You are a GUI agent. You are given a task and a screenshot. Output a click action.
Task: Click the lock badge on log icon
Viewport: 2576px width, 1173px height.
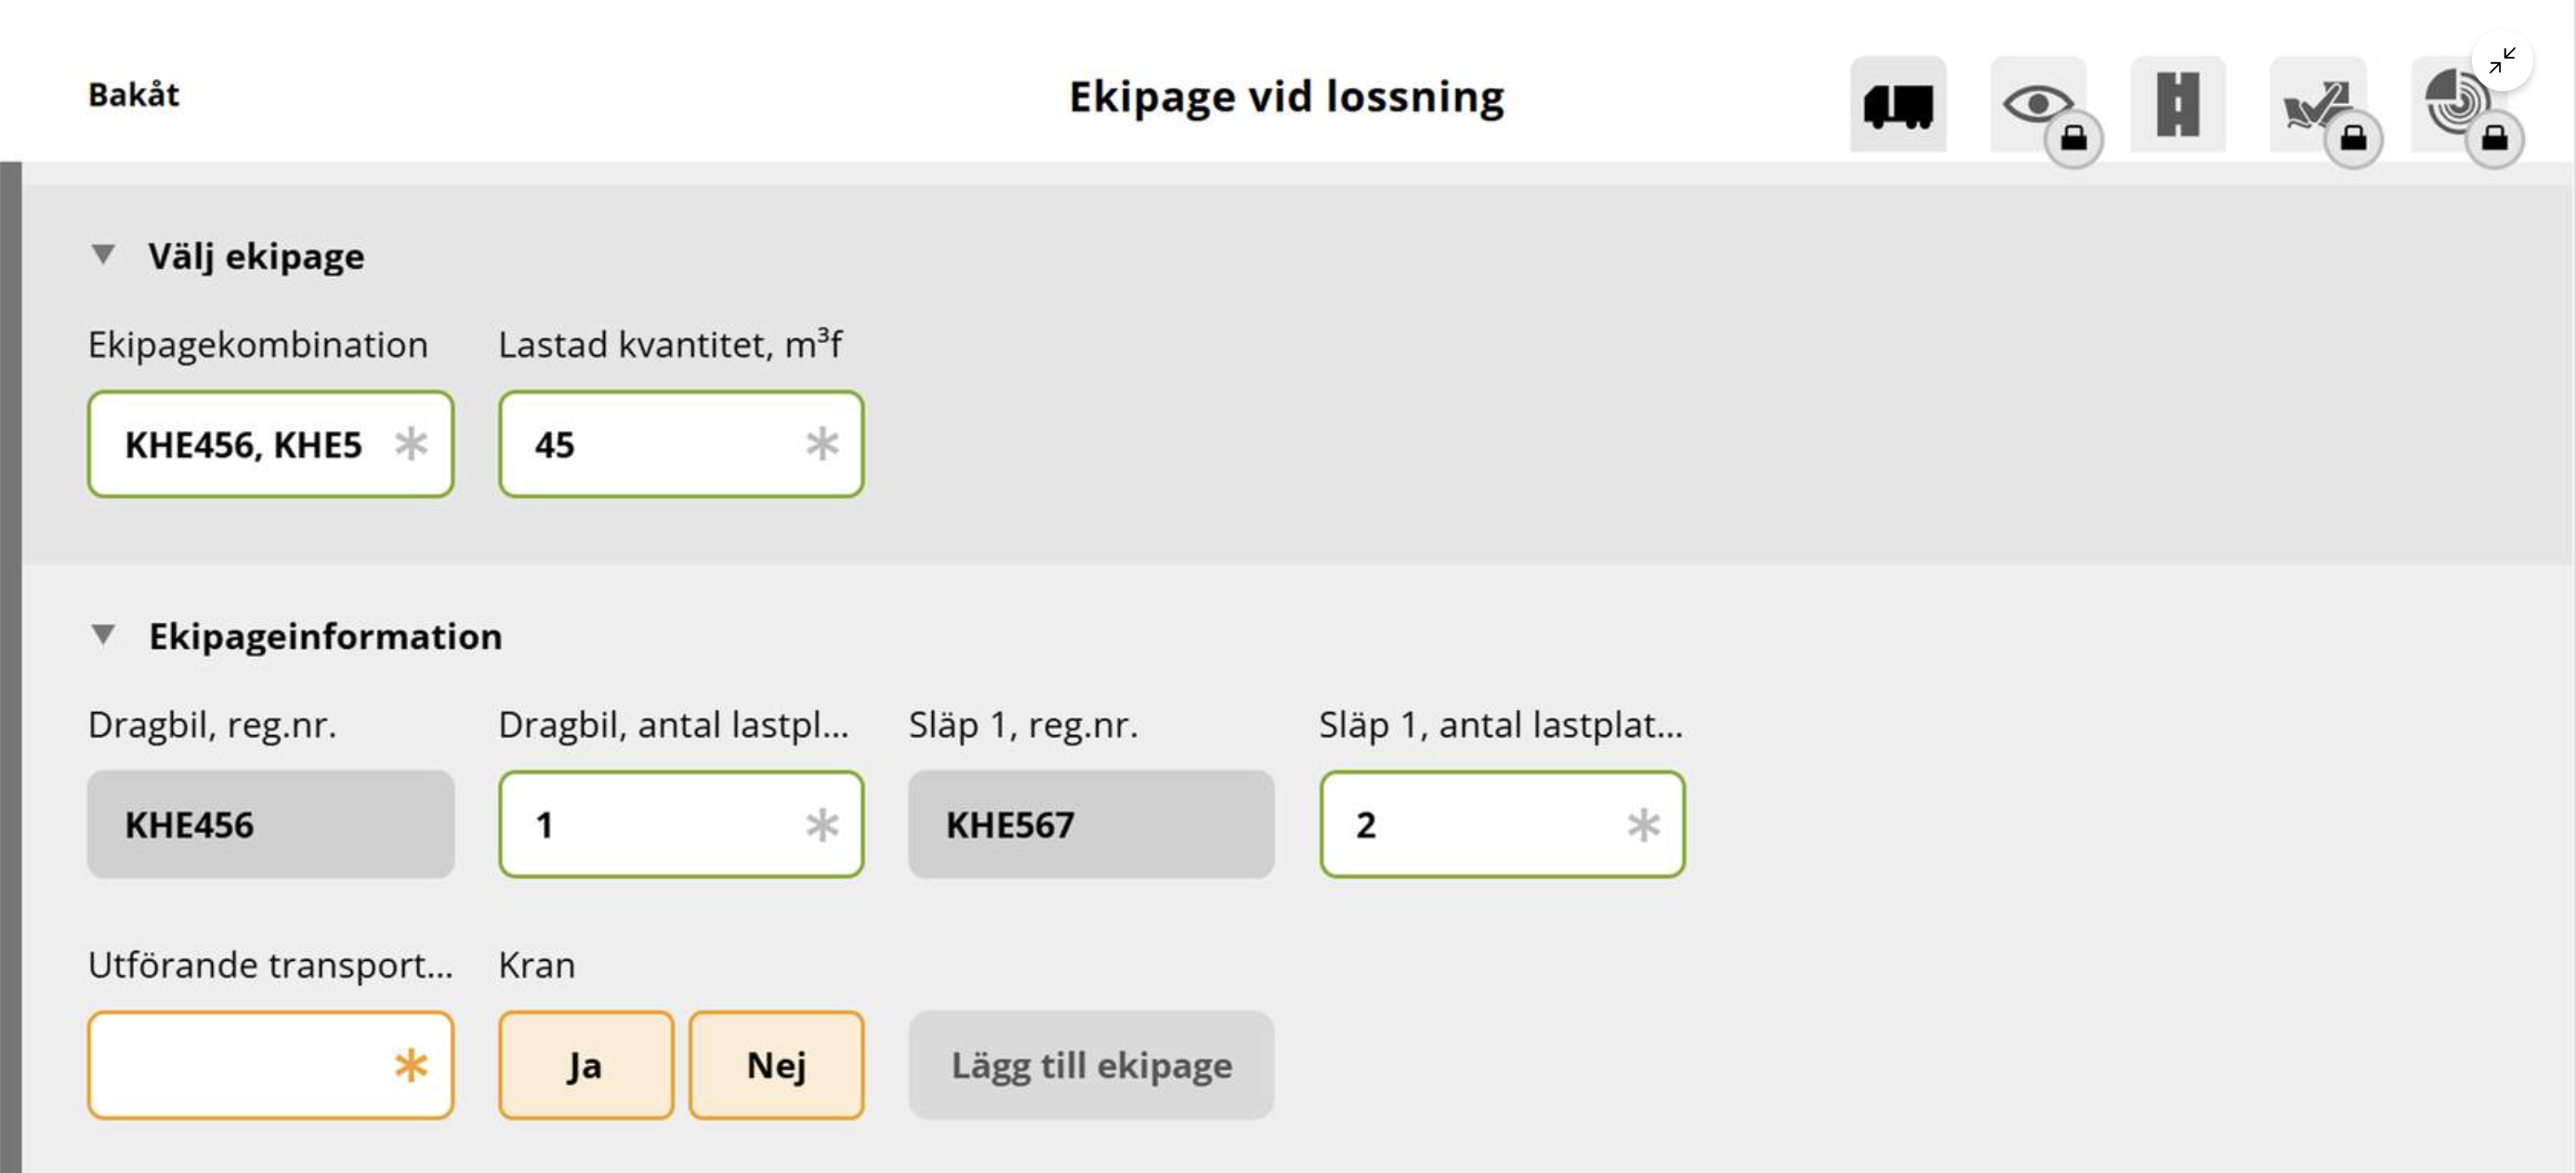[2494, 138]
